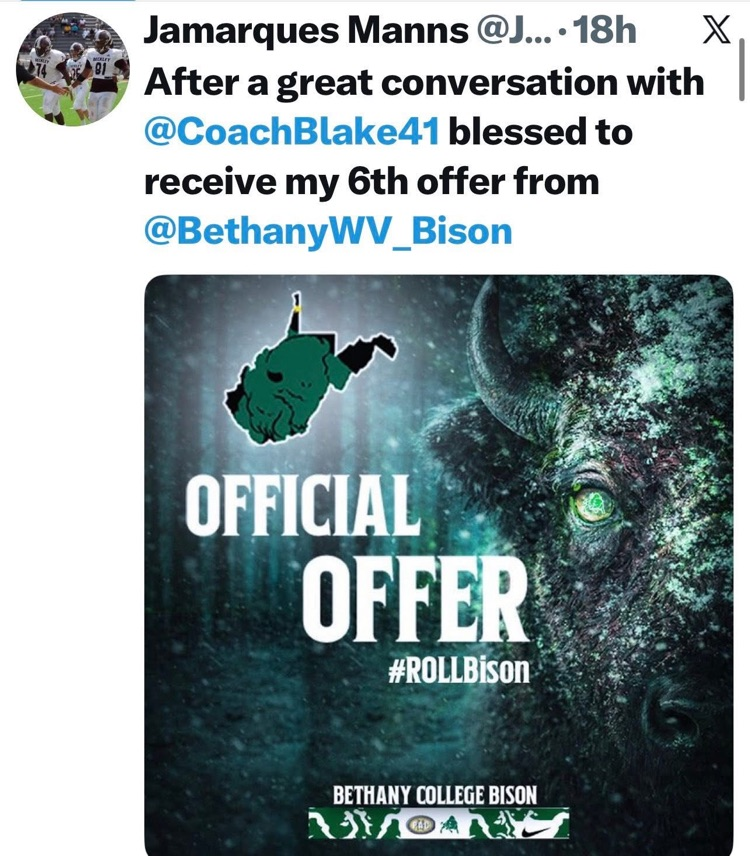Image resolution: width=750 pixels, height=856 pixels.
Task: Open Jamarques Manns' profile picture
Action: click(73, 69)
